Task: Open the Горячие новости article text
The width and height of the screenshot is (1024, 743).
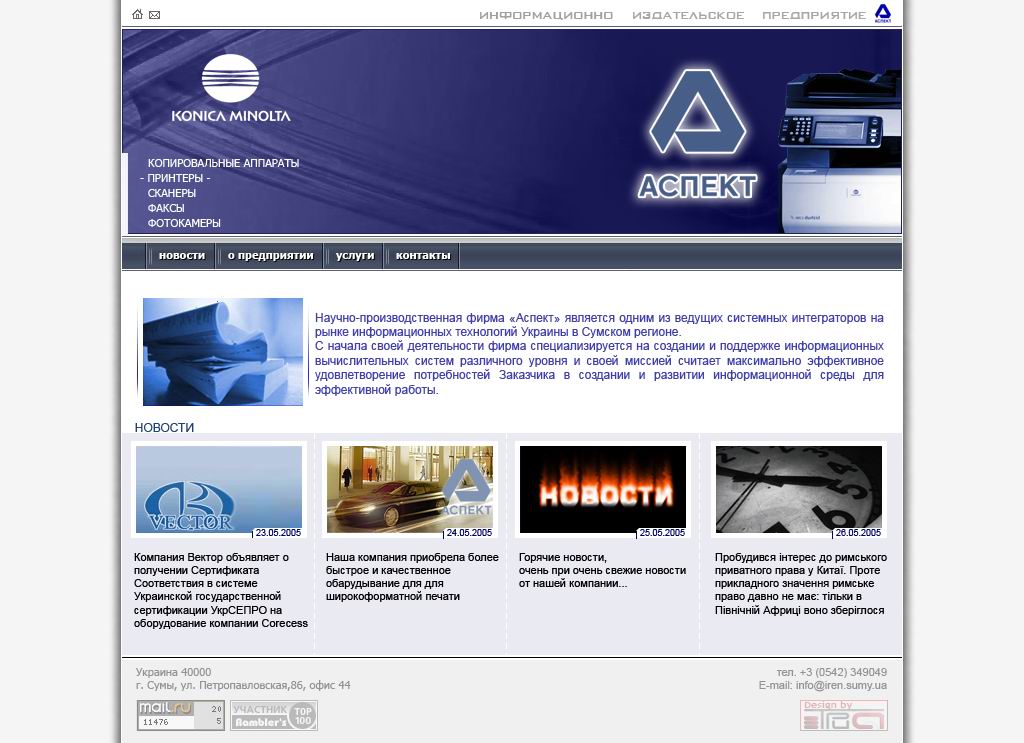Action: (602, 570)
